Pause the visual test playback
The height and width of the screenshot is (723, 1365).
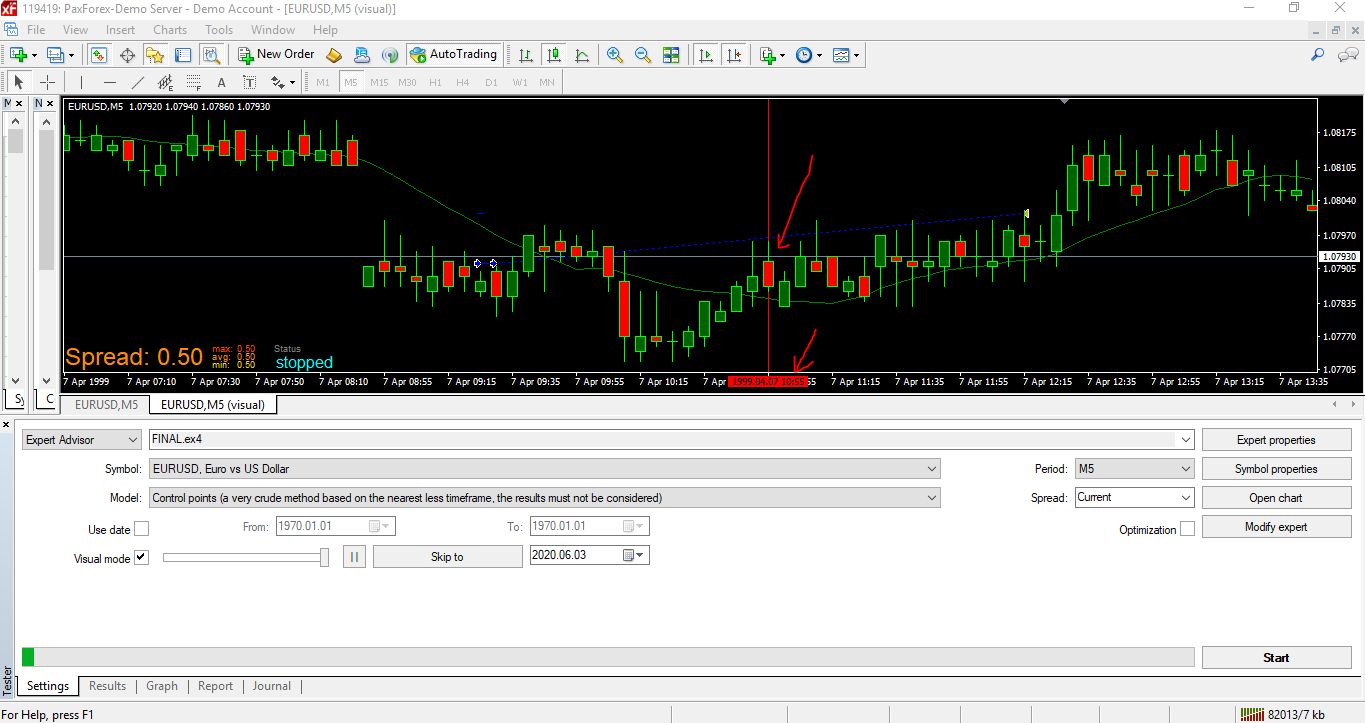pyautogui.click(x=354, y=557)
